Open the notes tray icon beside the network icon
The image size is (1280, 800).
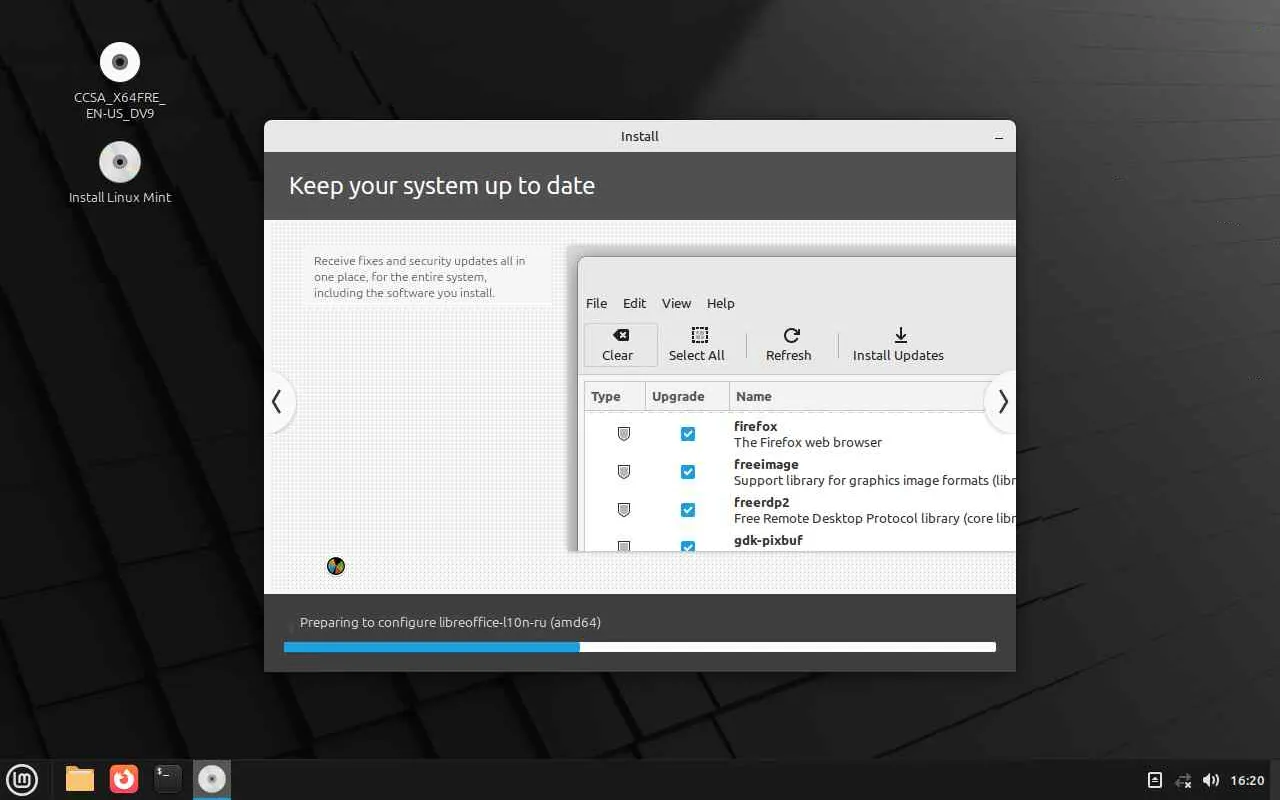tap(1154, 780)
